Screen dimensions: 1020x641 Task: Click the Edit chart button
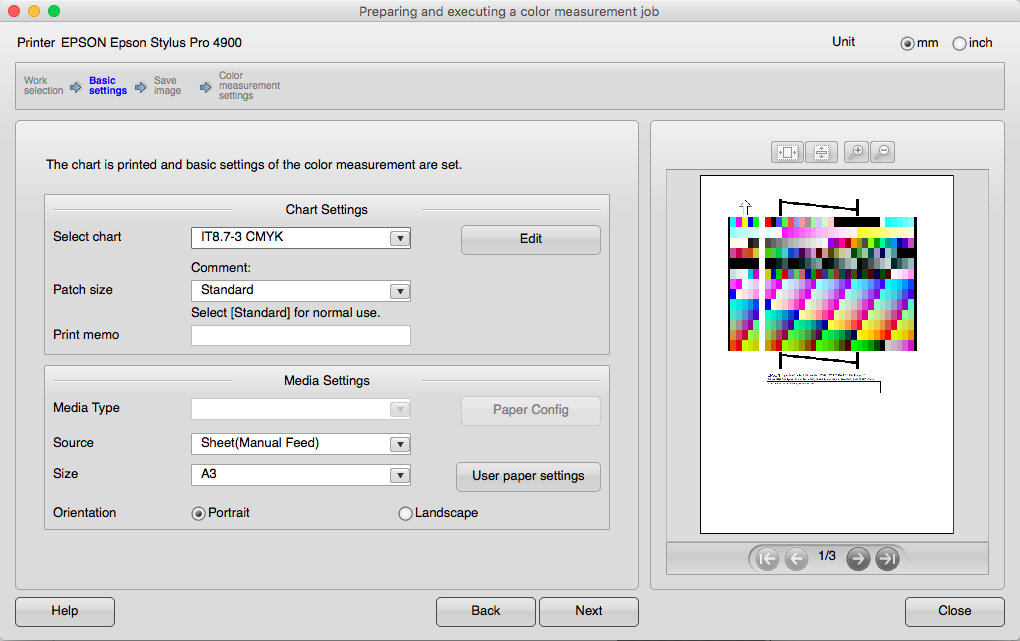531,239
